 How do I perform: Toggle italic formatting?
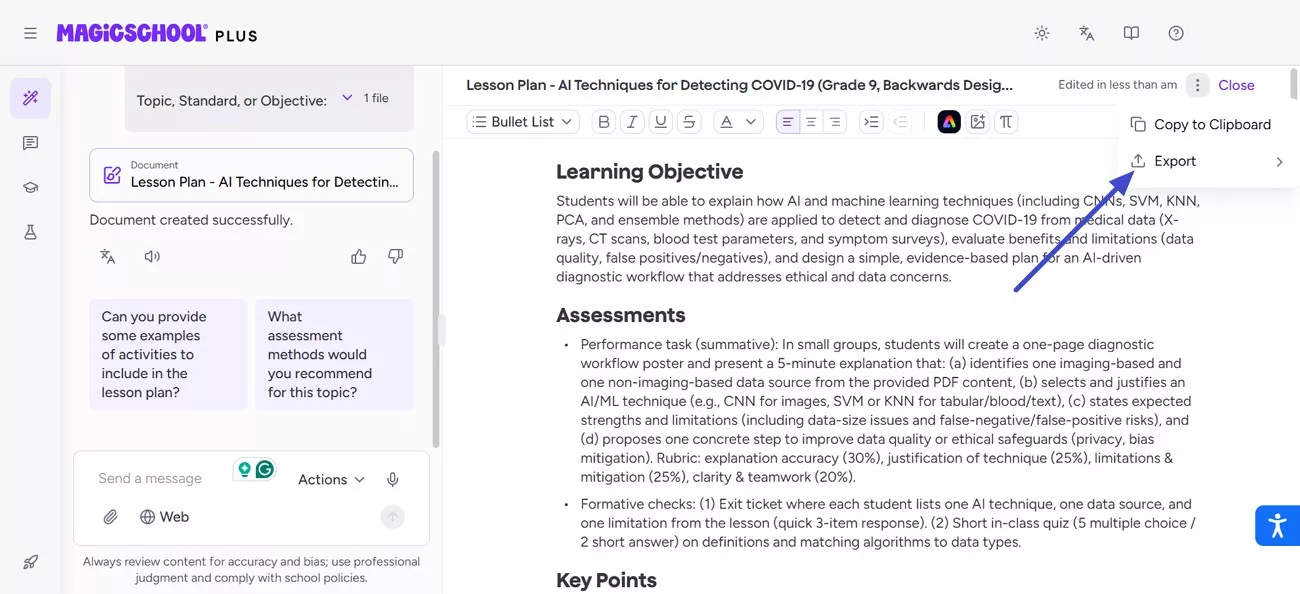[x=632, y=122]
